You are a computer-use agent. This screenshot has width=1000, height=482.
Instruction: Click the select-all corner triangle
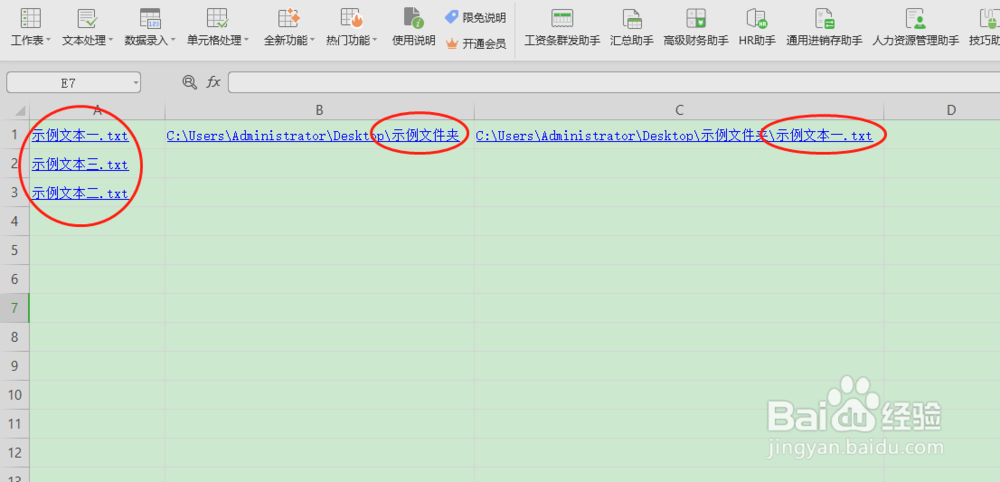[x=19, y=110]
